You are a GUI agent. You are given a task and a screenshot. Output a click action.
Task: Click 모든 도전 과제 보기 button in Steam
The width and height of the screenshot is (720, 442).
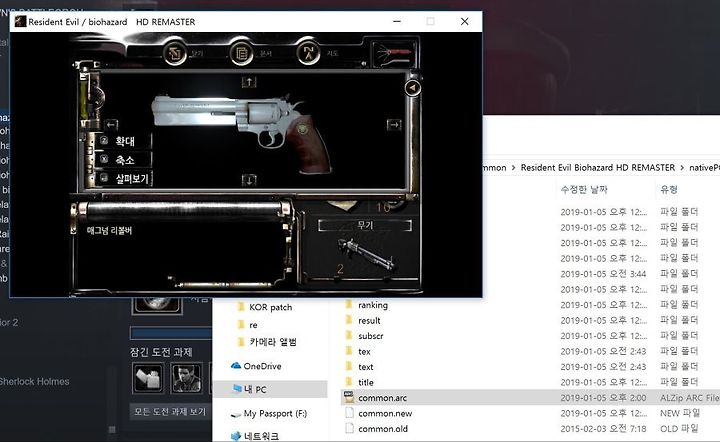[170, 411]
